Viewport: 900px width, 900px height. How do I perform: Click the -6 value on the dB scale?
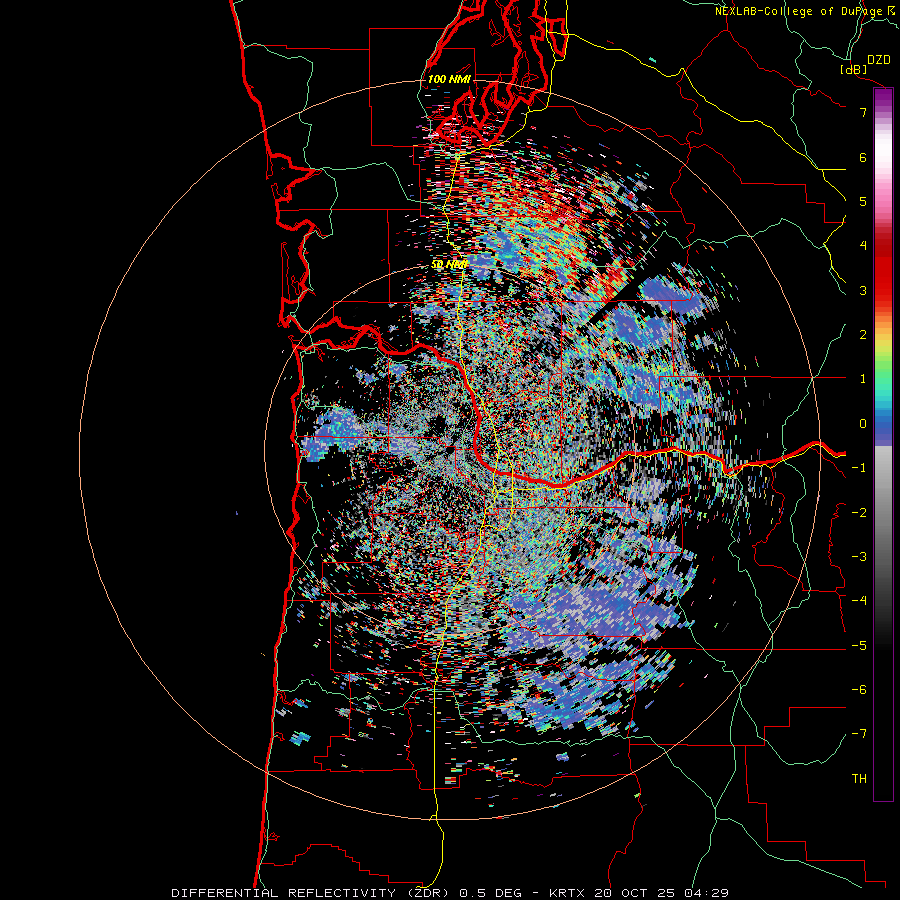[859, 690]
